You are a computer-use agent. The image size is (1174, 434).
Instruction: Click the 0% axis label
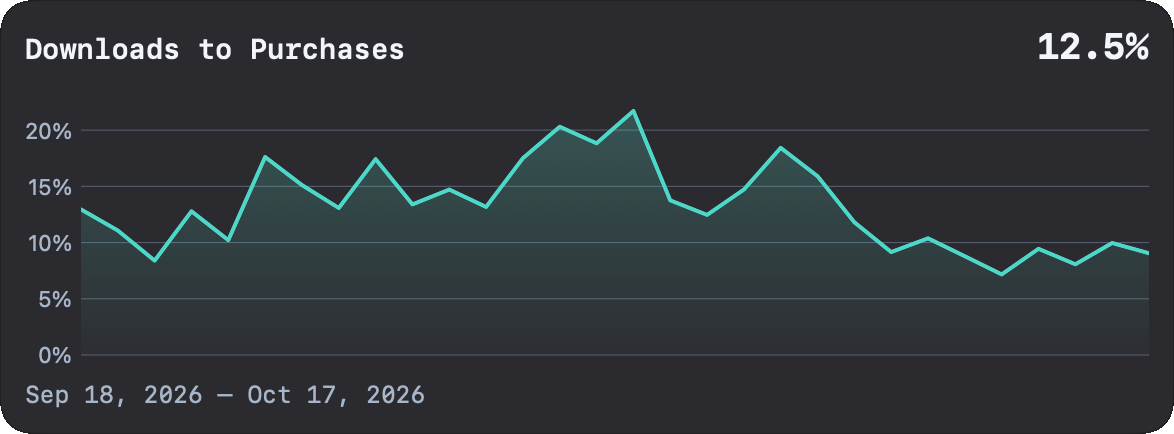[x=55, y=355]
